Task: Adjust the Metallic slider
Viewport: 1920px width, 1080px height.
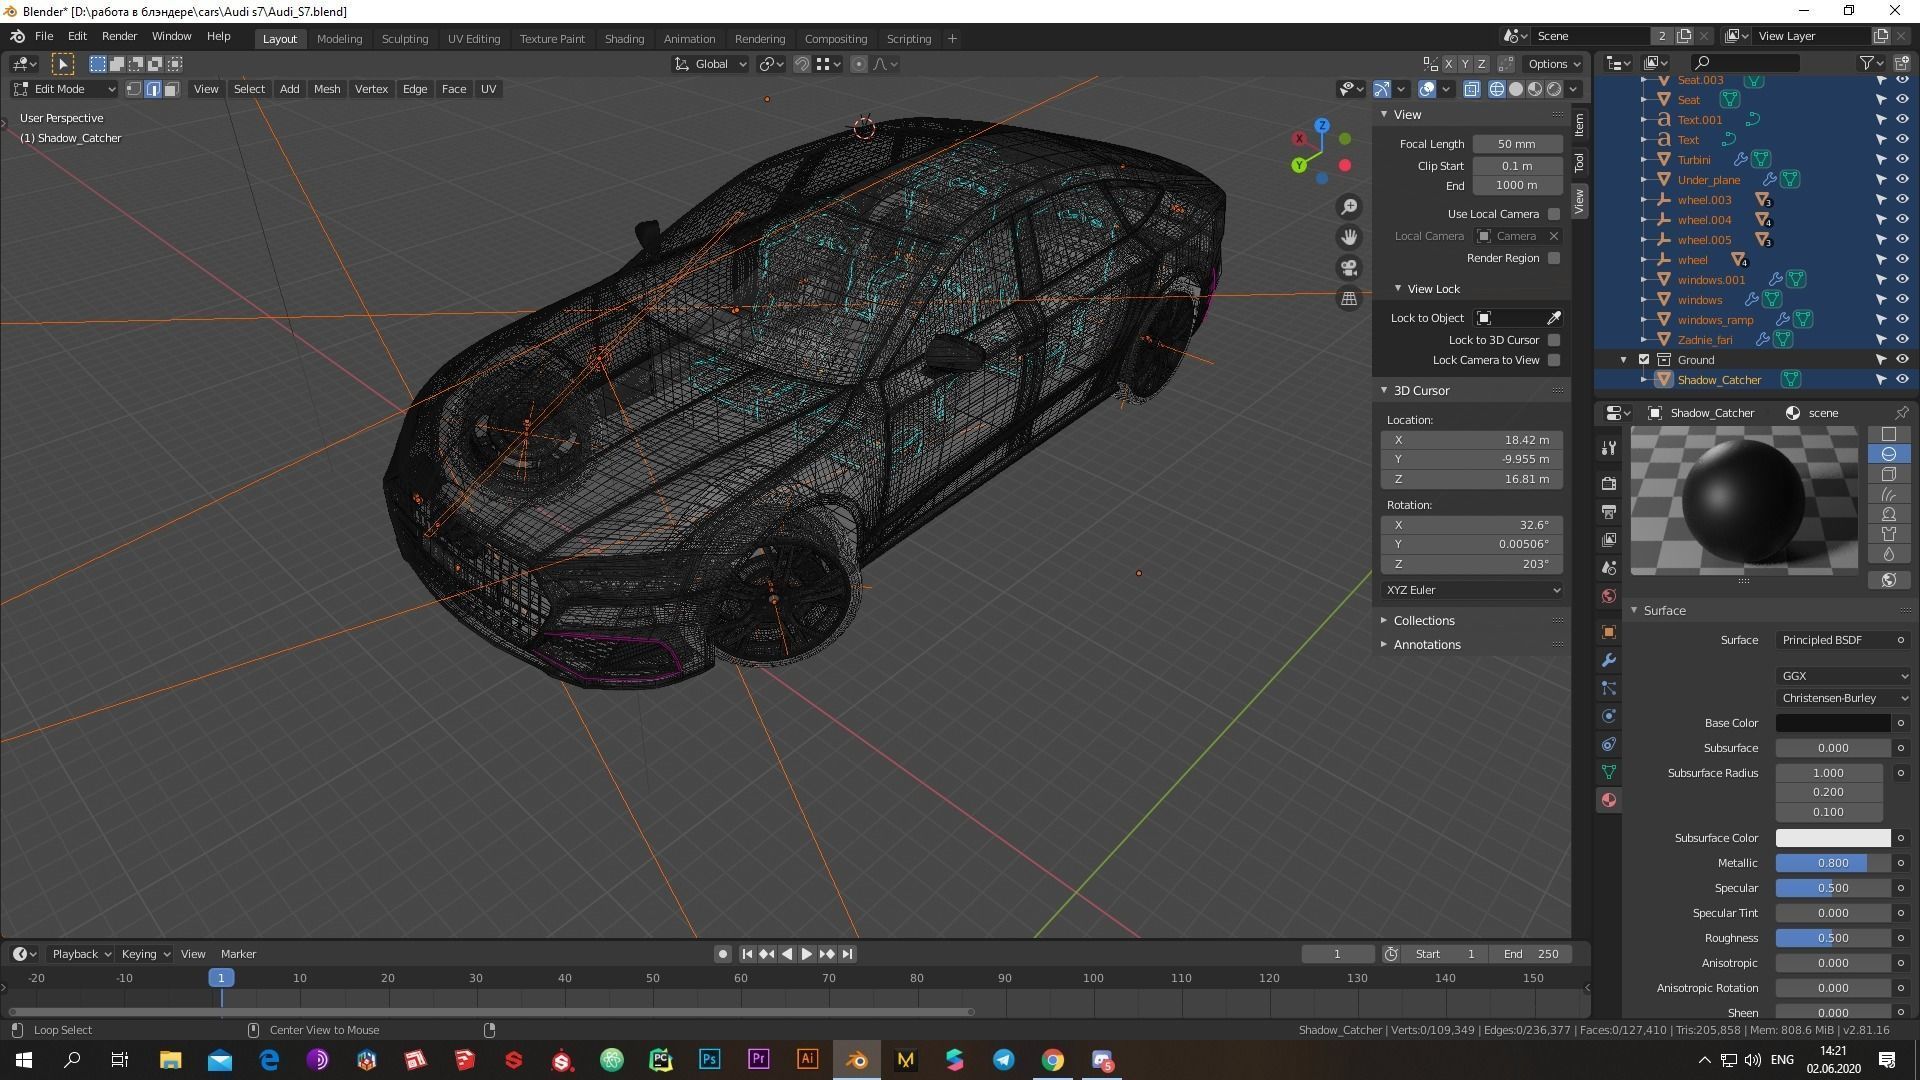Action: pyautogui.click(x=1833, y=863)
